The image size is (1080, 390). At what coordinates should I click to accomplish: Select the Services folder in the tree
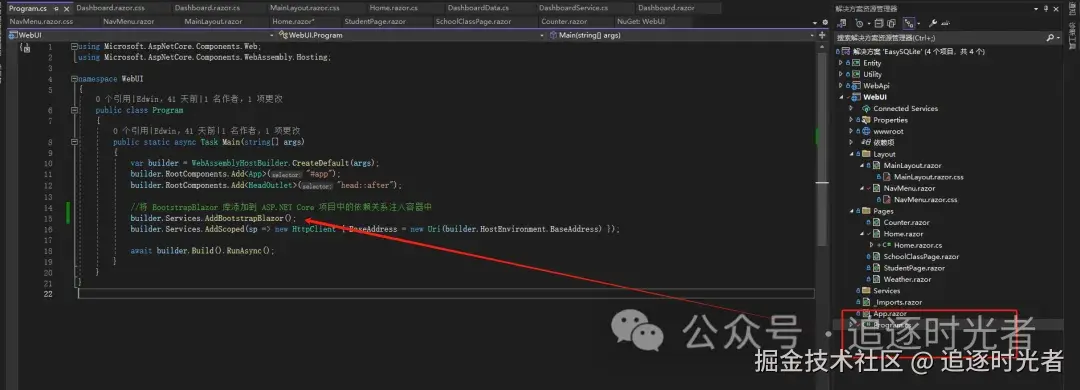tap(886, 291)
